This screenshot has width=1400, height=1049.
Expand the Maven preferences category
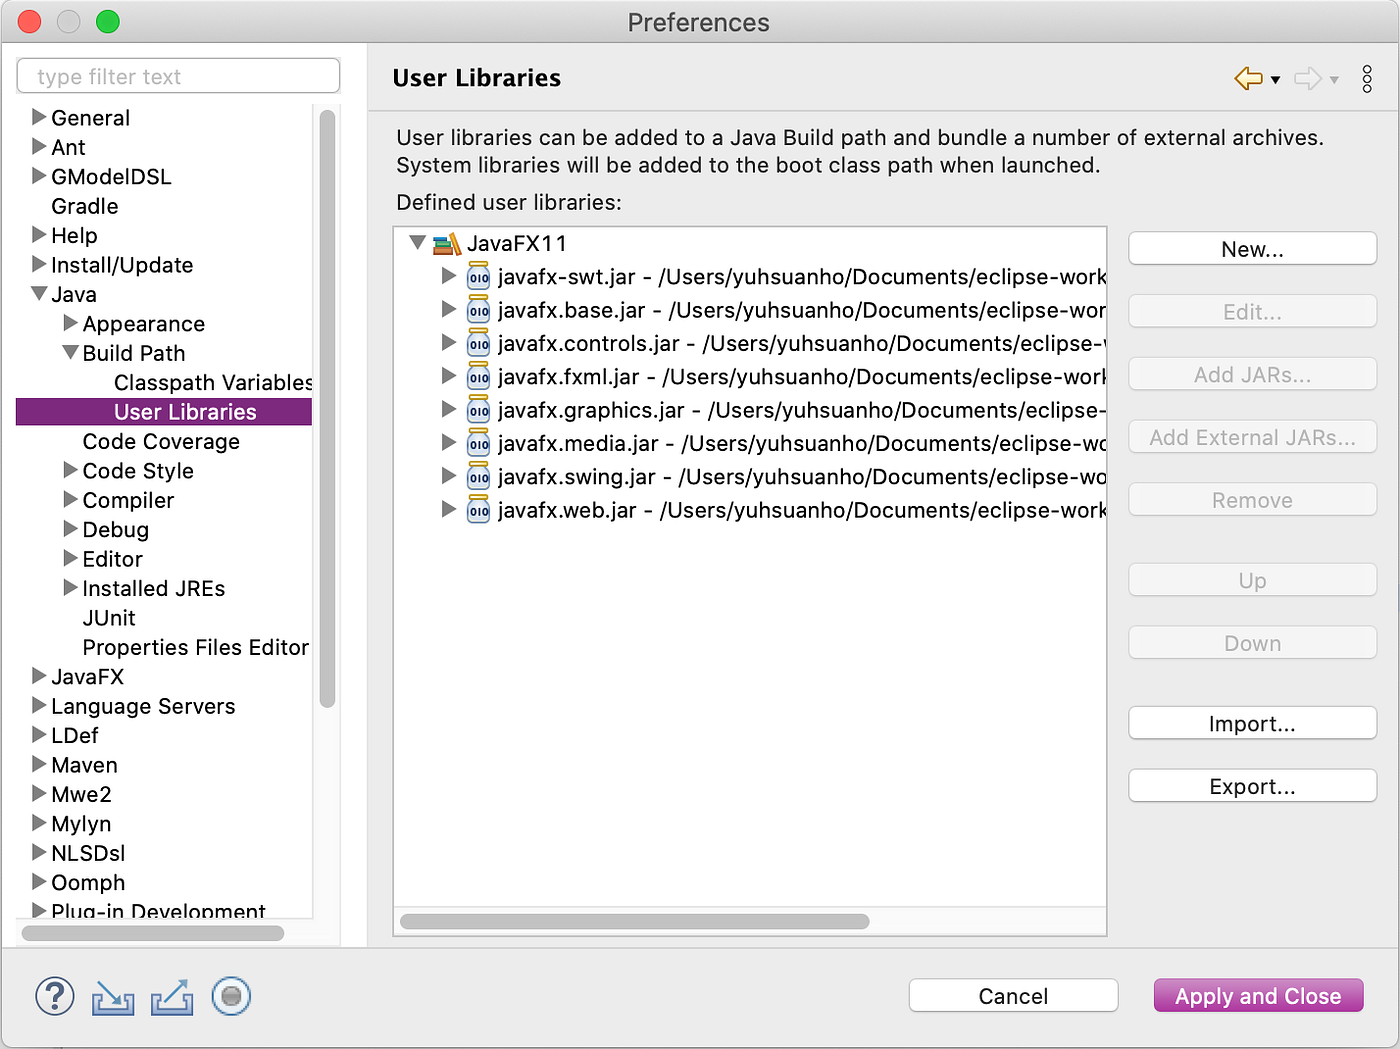point(39,764)
